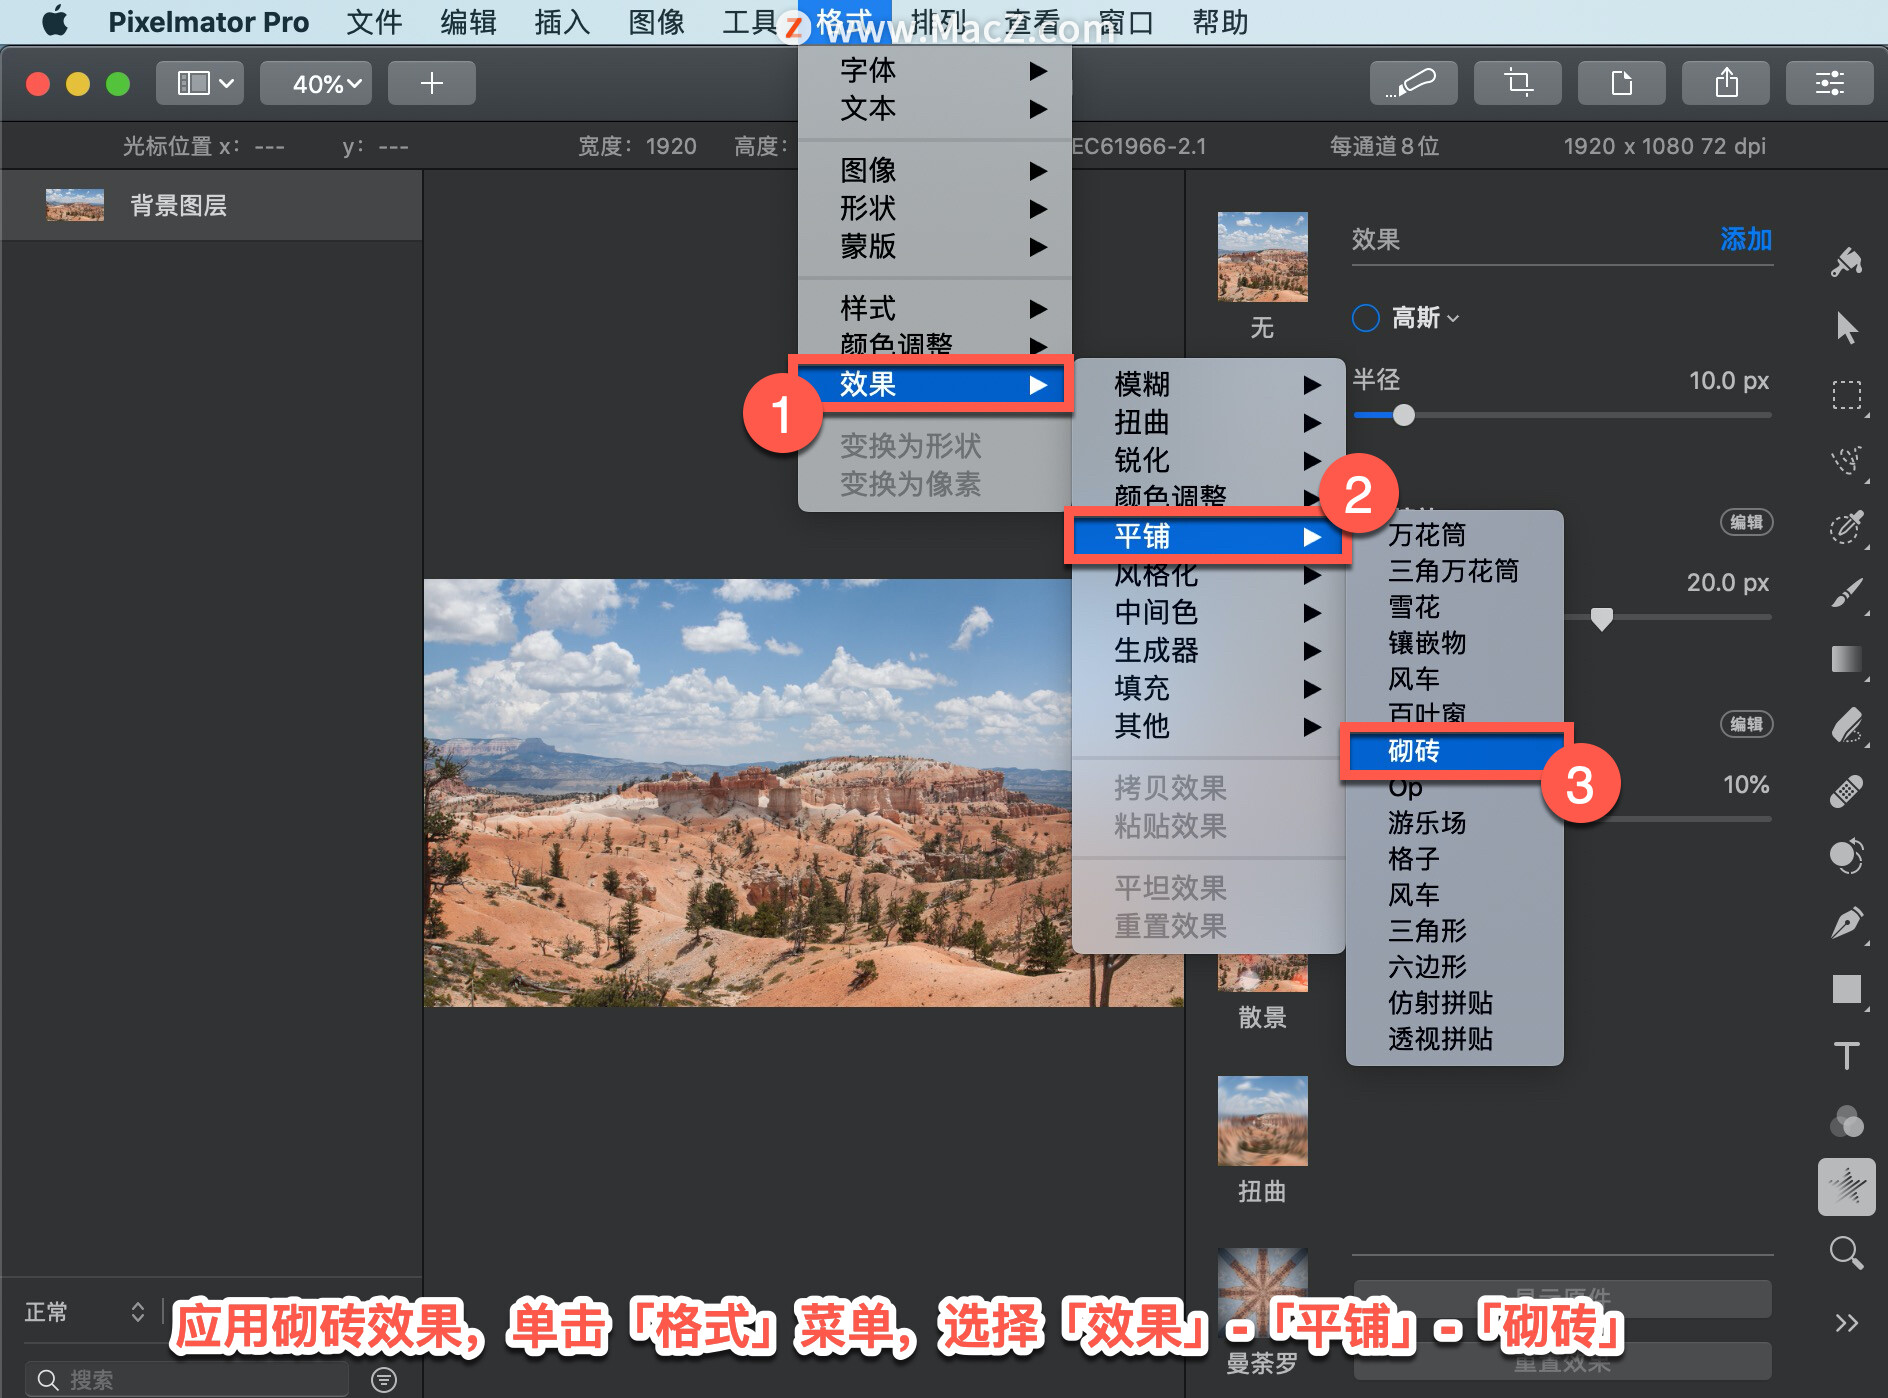Click the layer 搜索 search field
This screenshot has height=1398, width=1888.
[x=187, y=1380]
